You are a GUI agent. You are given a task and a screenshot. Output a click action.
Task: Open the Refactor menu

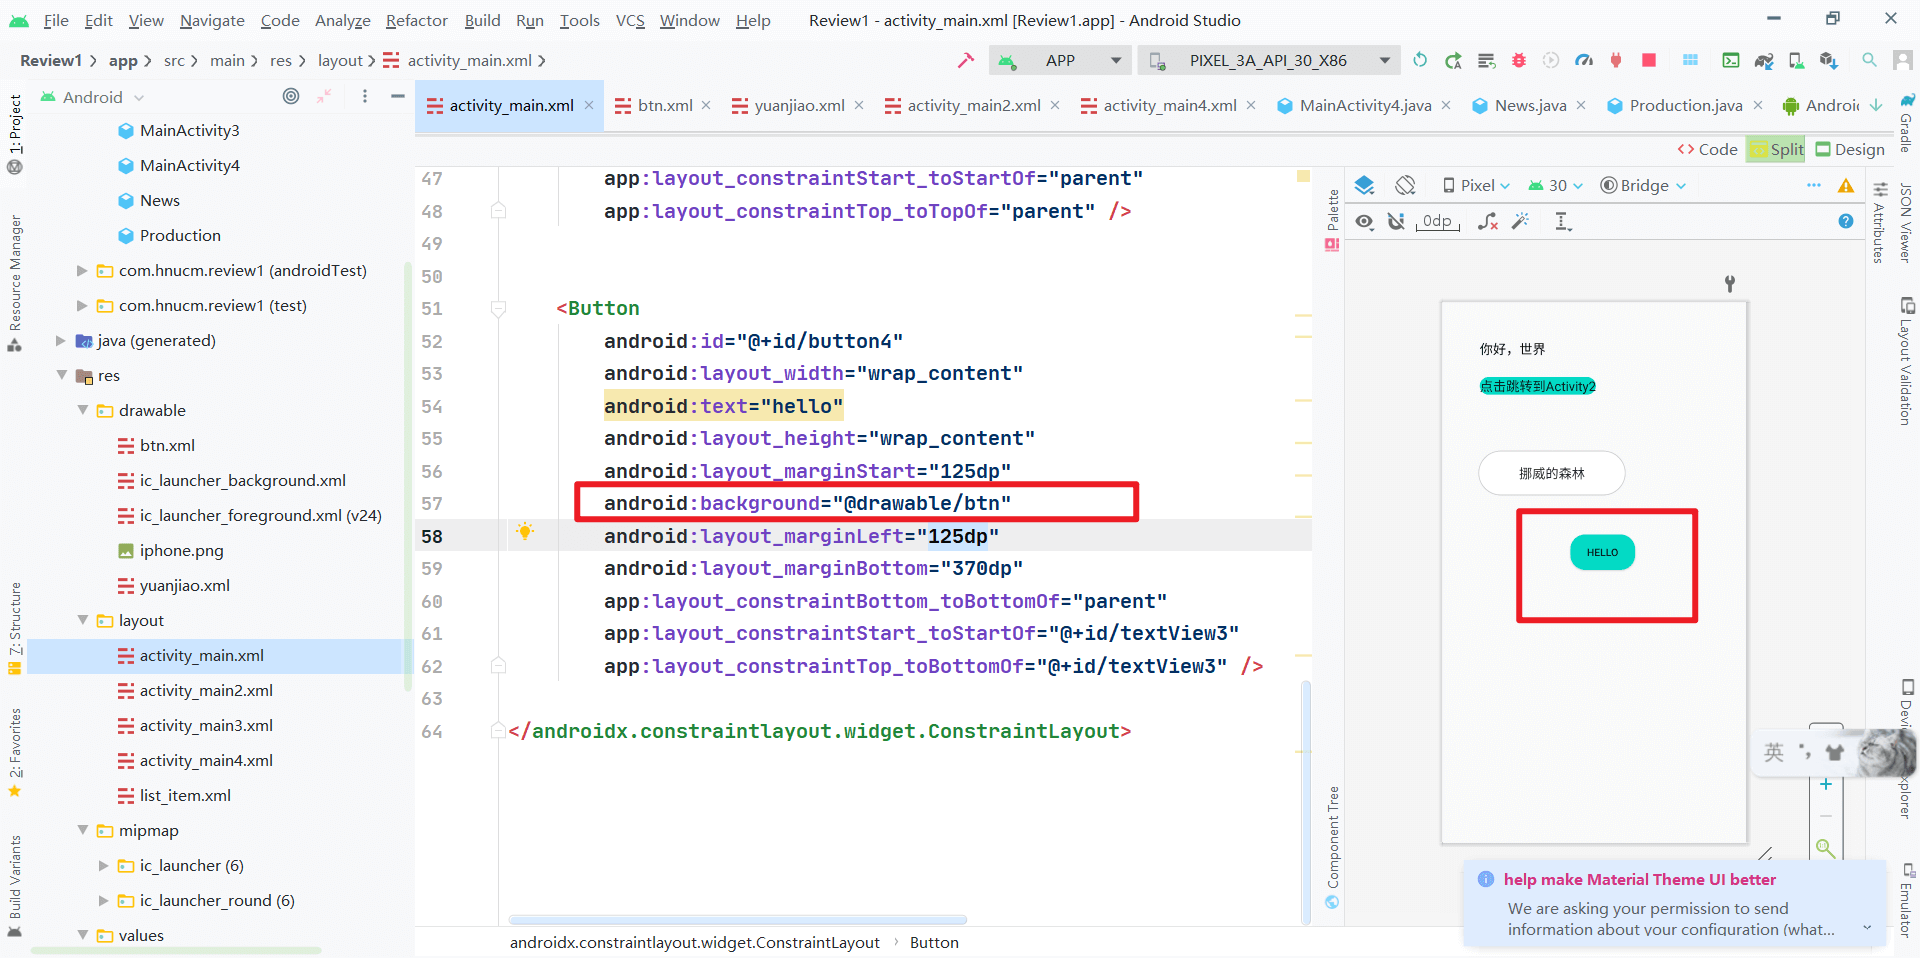416,20
